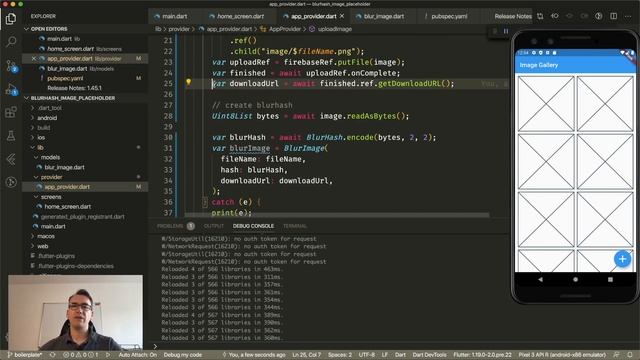Screen dimensions: 640x360
Task: Click the lightbulb code action on line 25
Action: [x=188, y=82]
